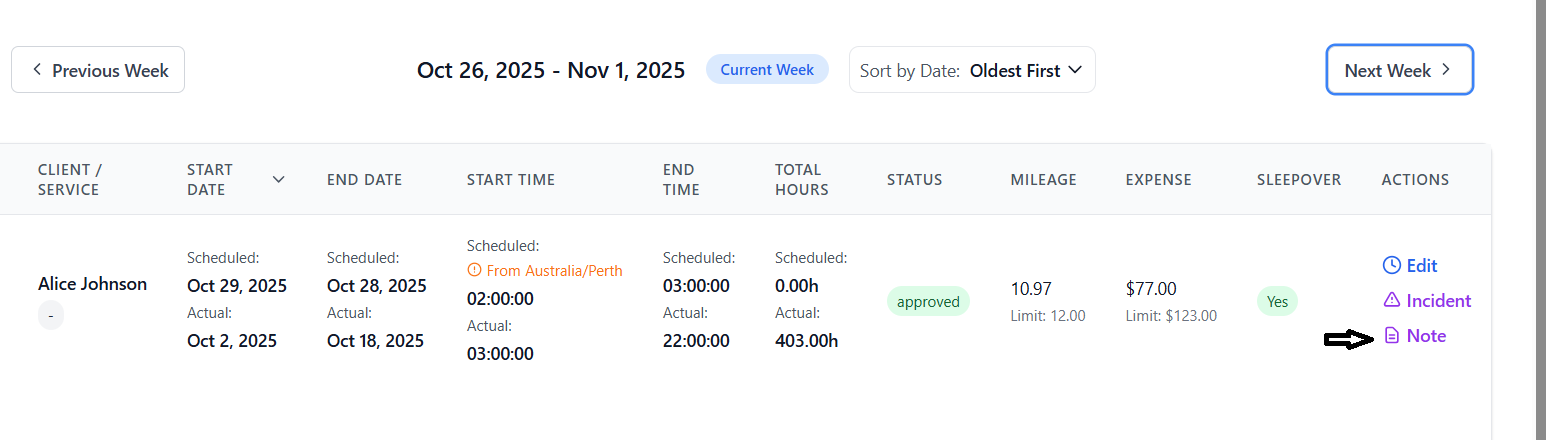Screen dimensions: 1546x440
Task: Click the green approved status badge
Action: coord(928,301)
